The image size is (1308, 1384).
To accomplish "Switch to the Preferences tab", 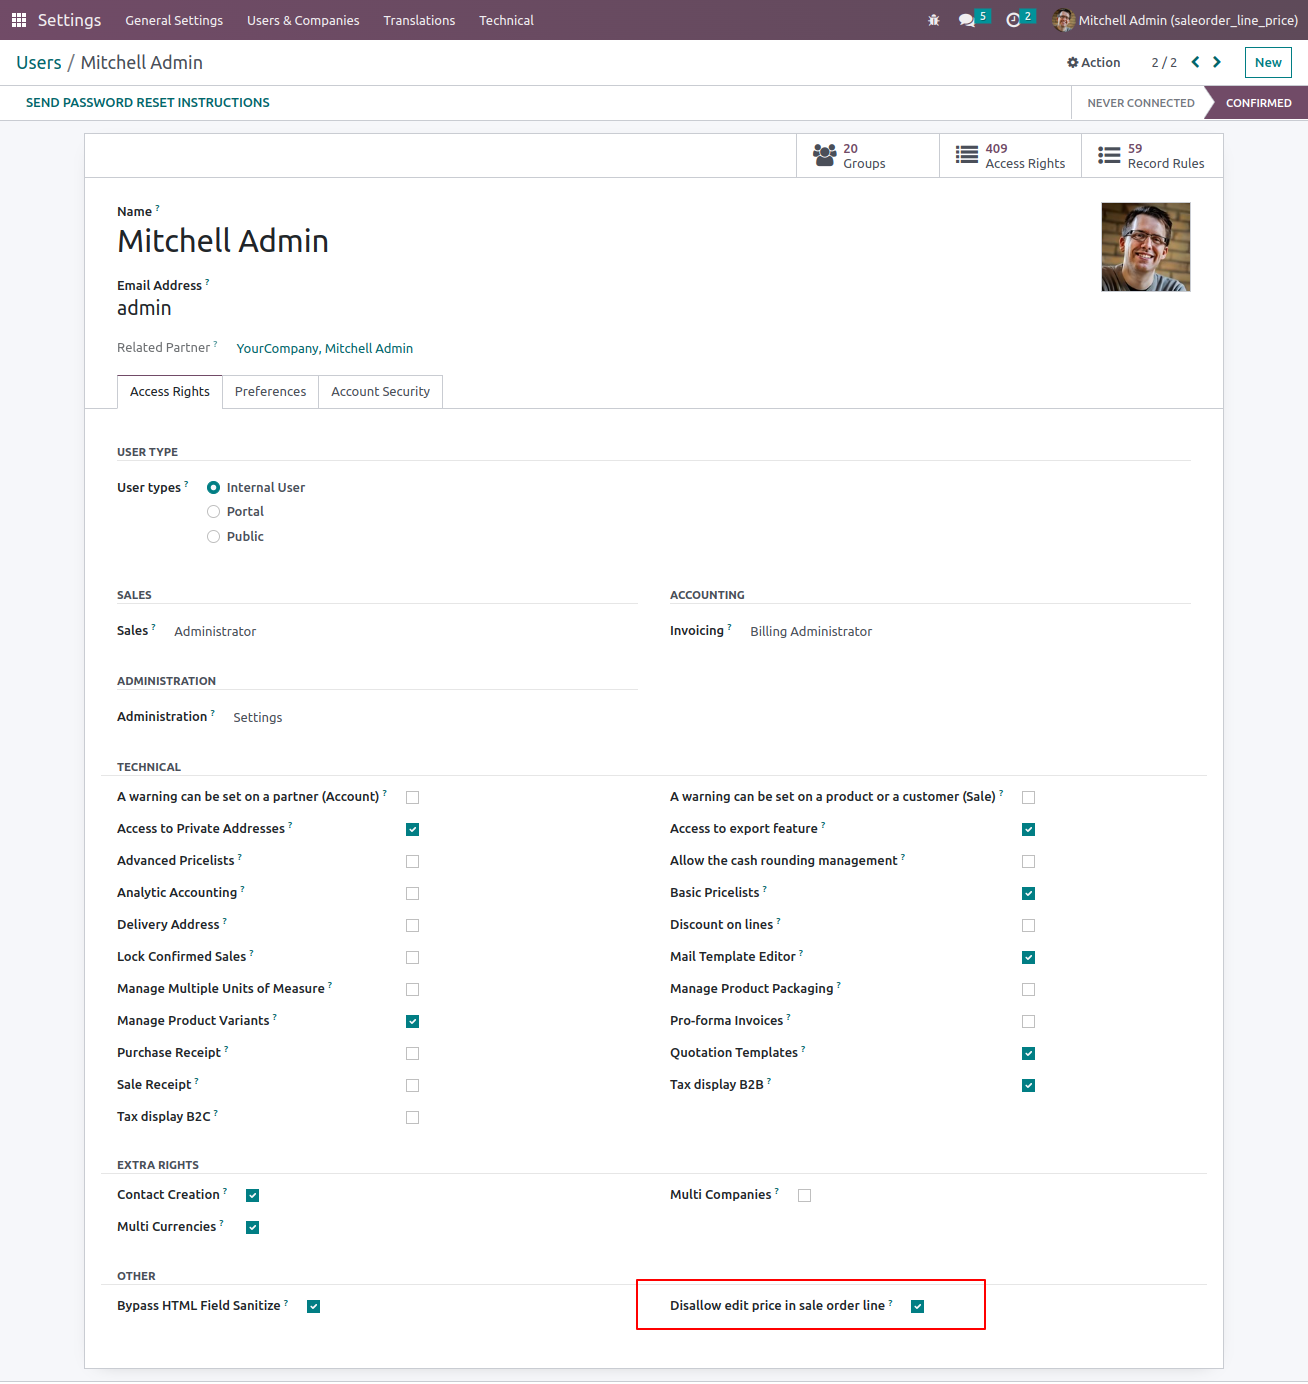I will pyautogui.click(x=270, y=392).
